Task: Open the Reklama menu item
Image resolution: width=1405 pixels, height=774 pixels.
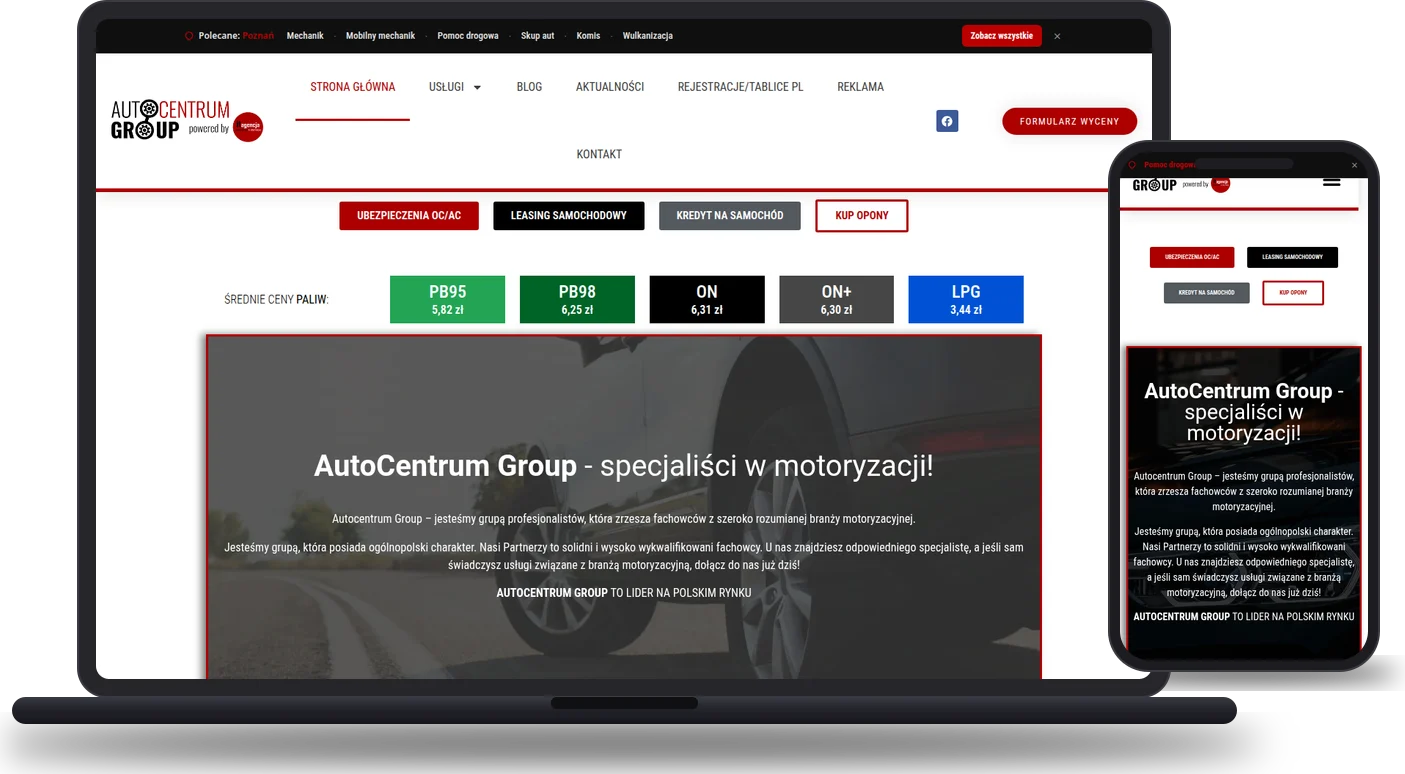Action: tap(861, 87)
